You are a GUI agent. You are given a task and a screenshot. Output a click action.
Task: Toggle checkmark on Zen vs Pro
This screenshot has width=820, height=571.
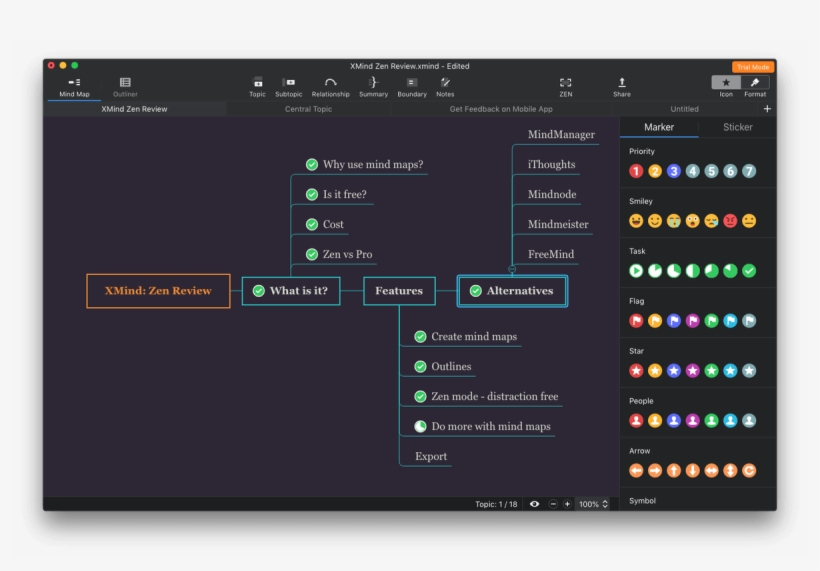click(312, 254)
